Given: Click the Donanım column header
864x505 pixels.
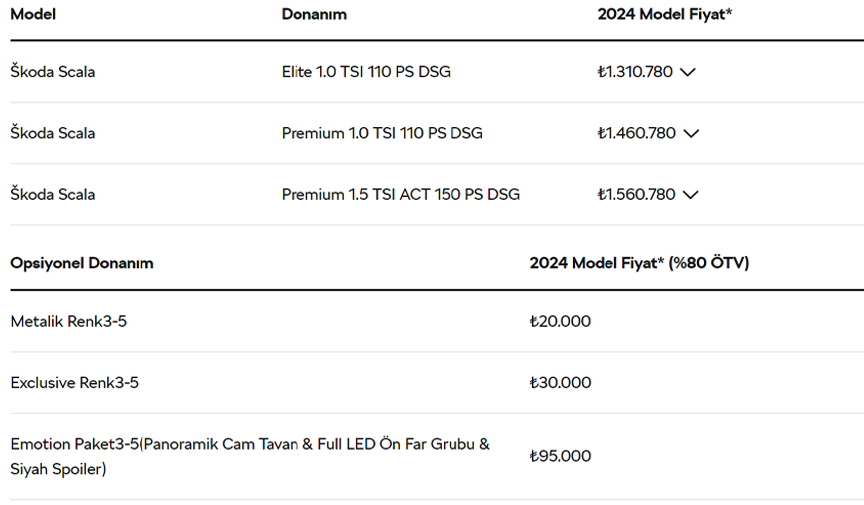Looking at the screenshot, I should coord(314,14).
